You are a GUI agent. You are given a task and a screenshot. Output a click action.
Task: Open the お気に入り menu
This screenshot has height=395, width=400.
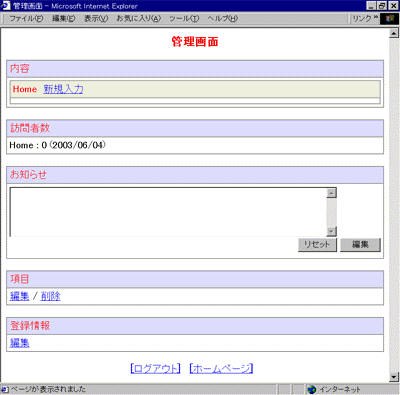(138, 18)
